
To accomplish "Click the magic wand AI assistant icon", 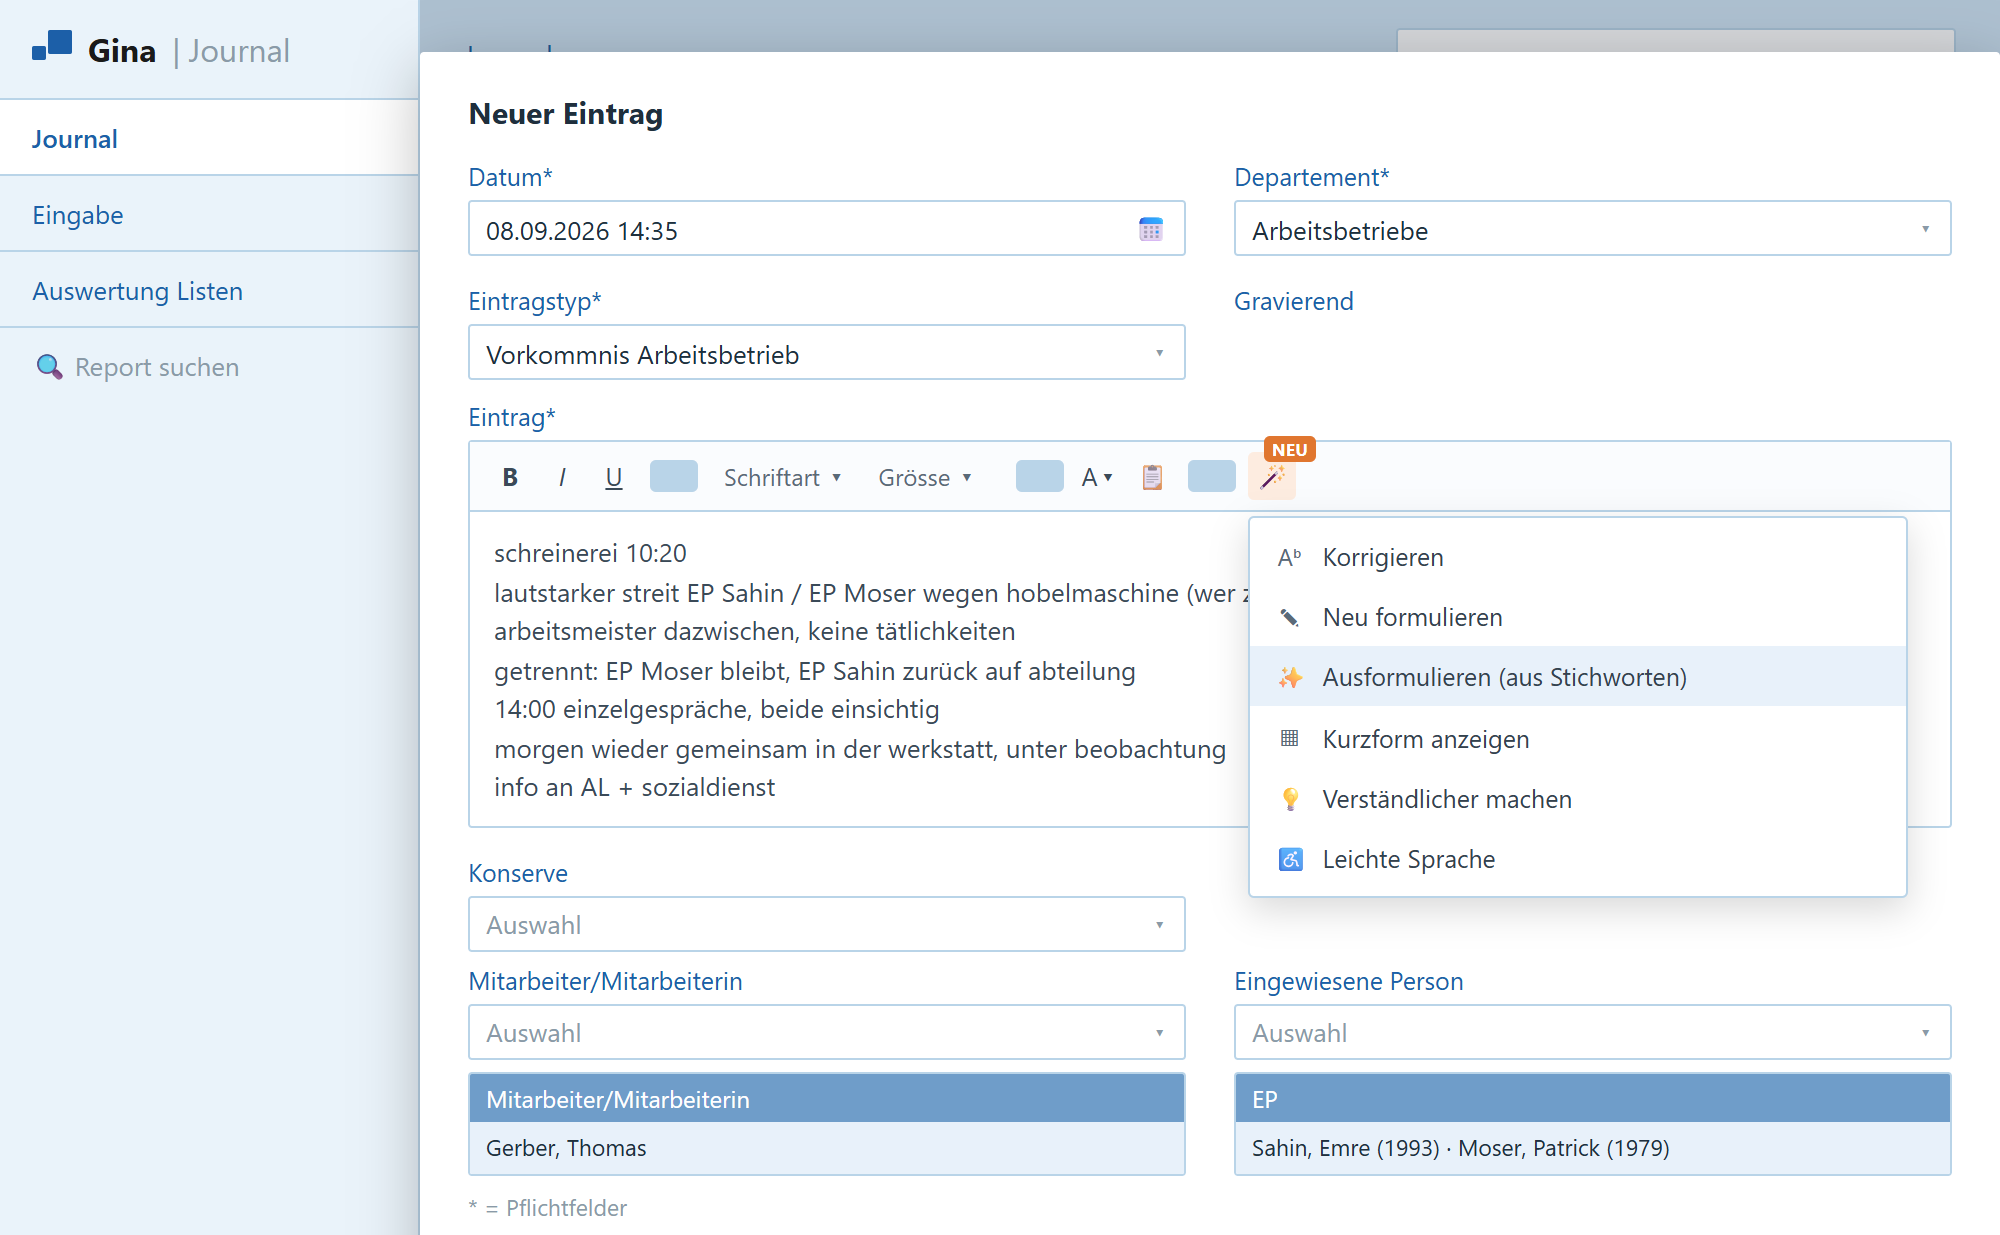I will (x=1272, y=477).
